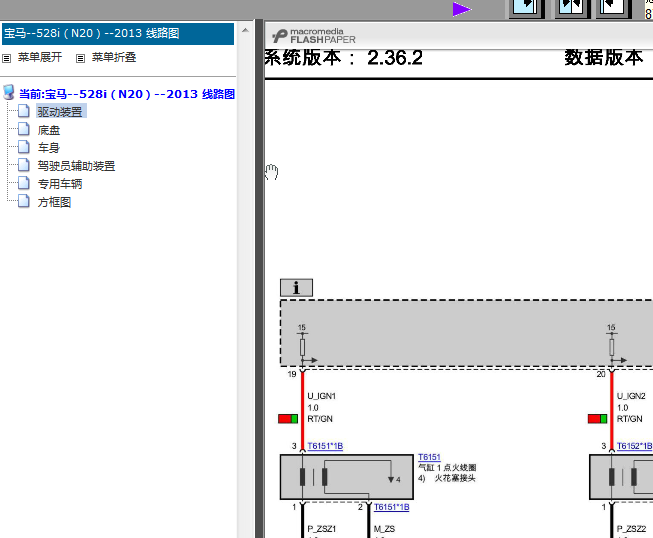Click the fuse symbol above pin 19
The image size is (653, 538).
(303, 347)
